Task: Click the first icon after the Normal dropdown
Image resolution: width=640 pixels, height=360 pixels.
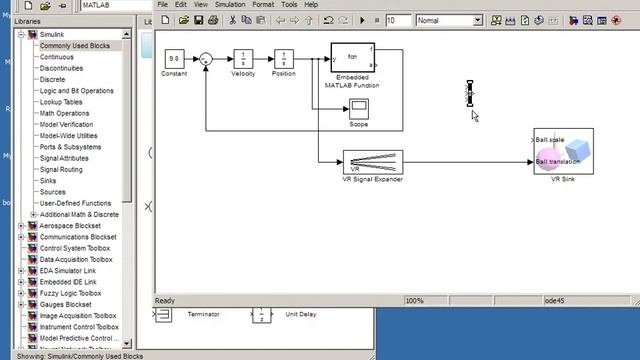Action: [496, 20]
